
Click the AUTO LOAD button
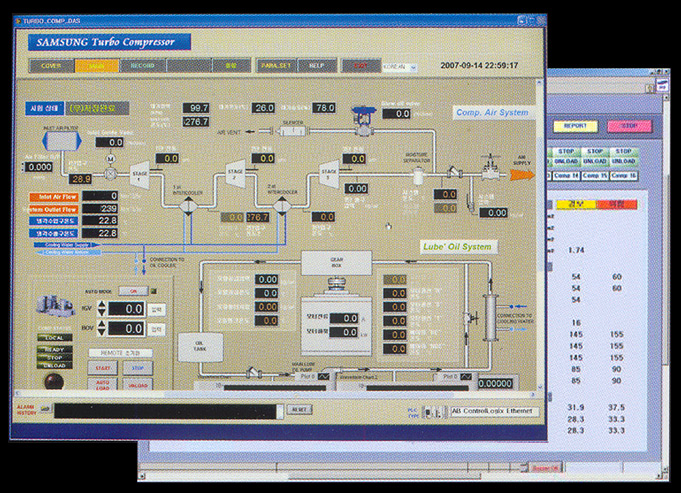(102, 384)
